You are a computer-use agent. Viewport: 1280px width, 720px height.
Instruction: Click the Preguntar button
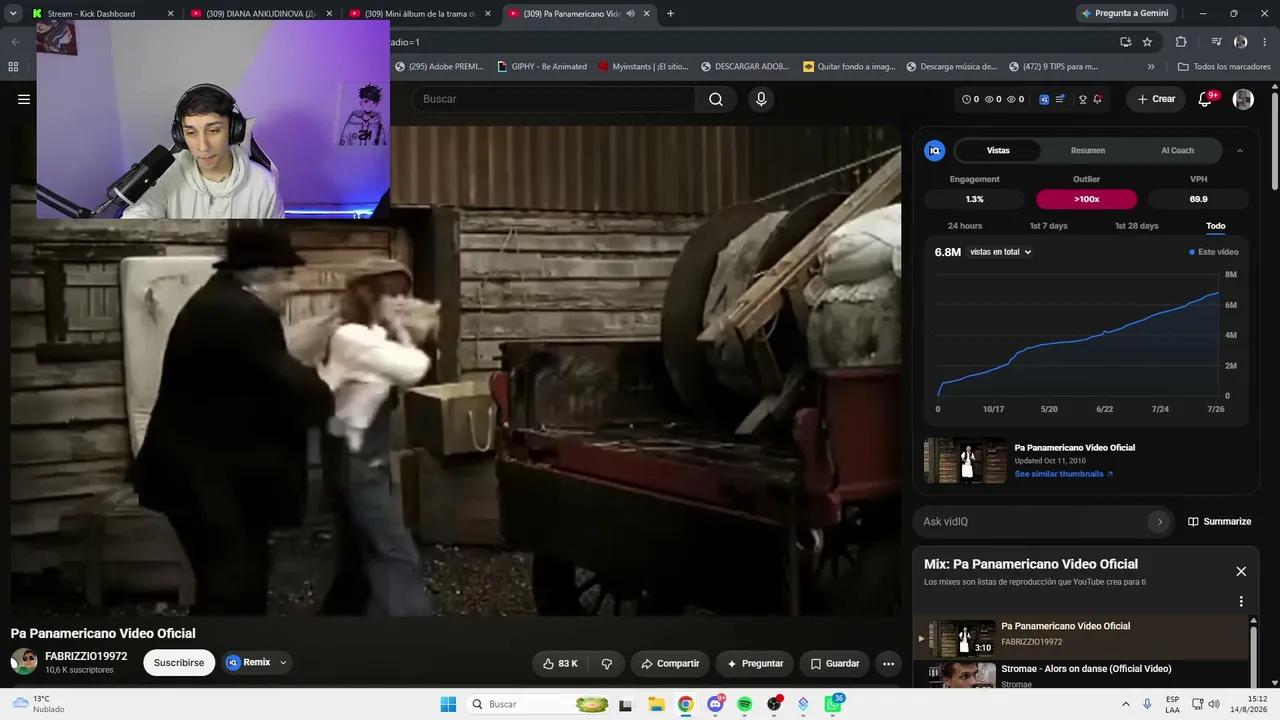pos(755,663)
